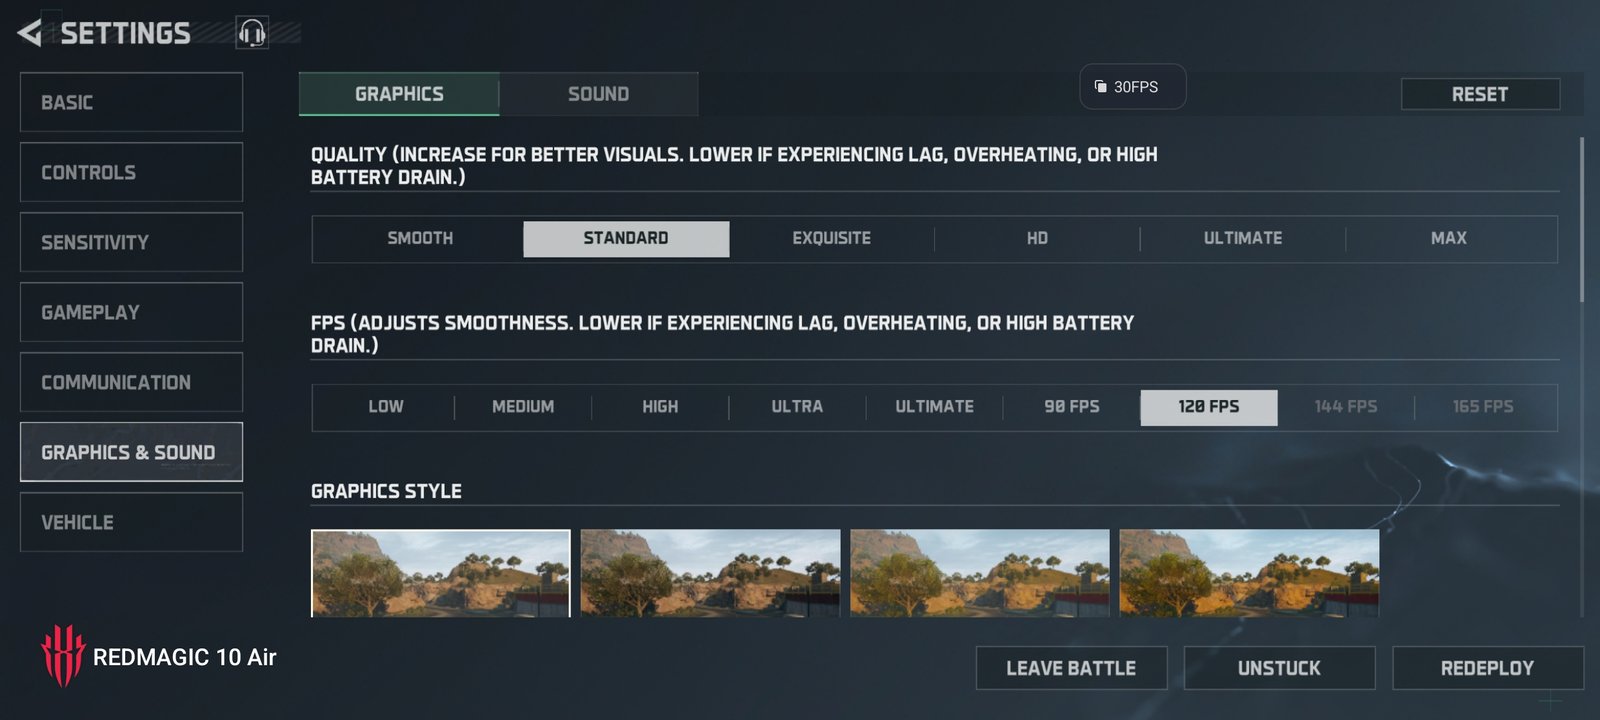Select Smooth graphics quality
The width and height of the screenshot is (1600, 720).
(x=420, y=238)
